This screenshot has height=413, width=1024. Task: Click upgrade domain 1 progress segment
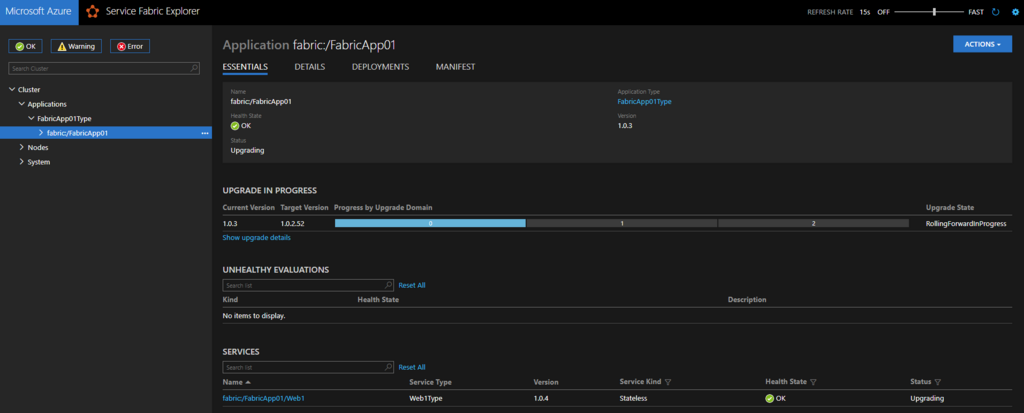622,223
